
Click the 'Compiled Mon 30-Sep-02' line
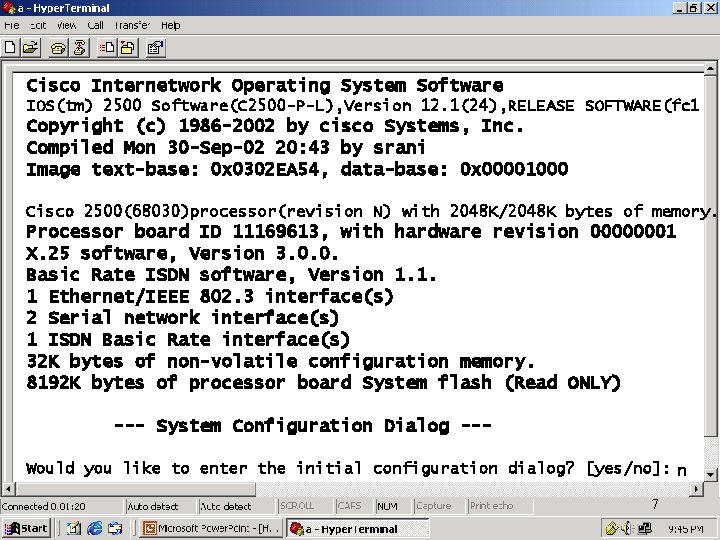[225, 147]
